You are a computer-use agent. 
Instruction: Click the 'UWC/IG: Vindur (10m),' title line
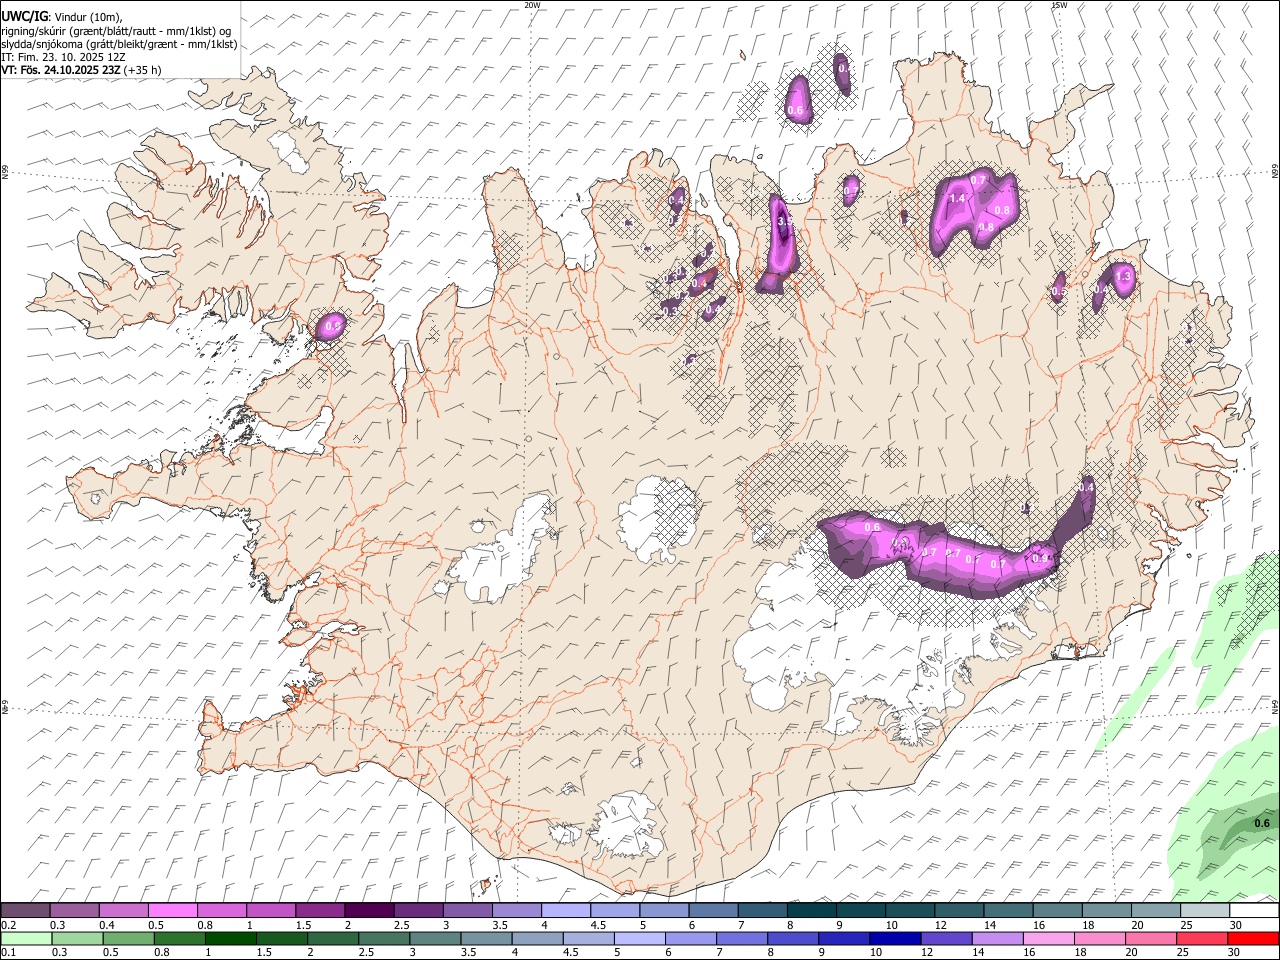[61, 17]
